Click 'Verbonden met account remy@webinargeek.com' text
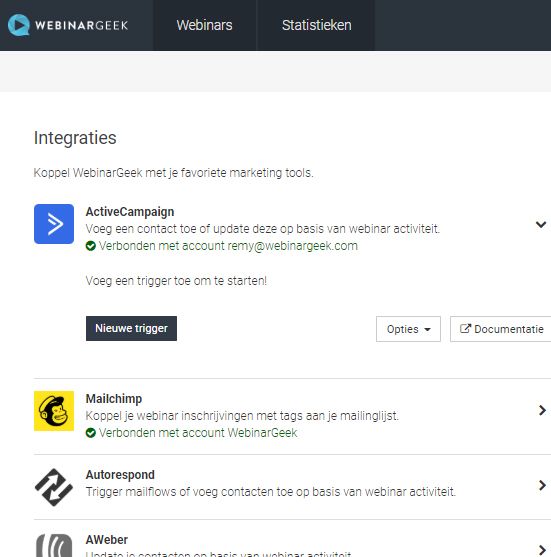Viewport: 551px width, 557px height. point(228,246)
